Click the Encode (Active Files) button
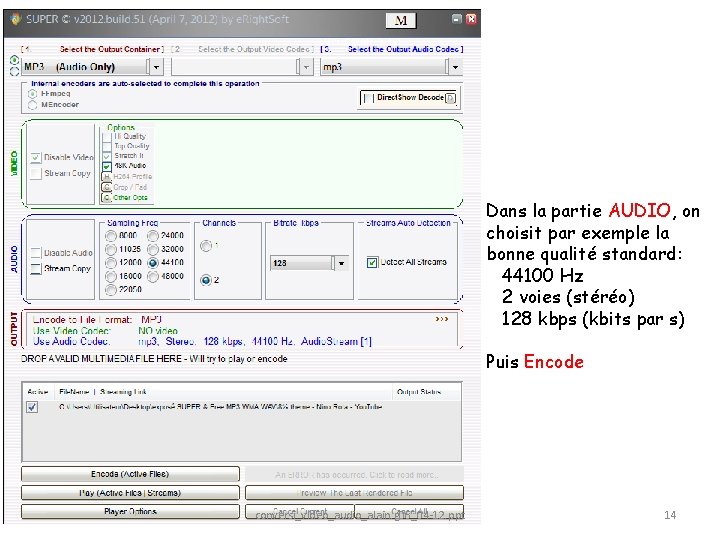 [x=130, y=474]
